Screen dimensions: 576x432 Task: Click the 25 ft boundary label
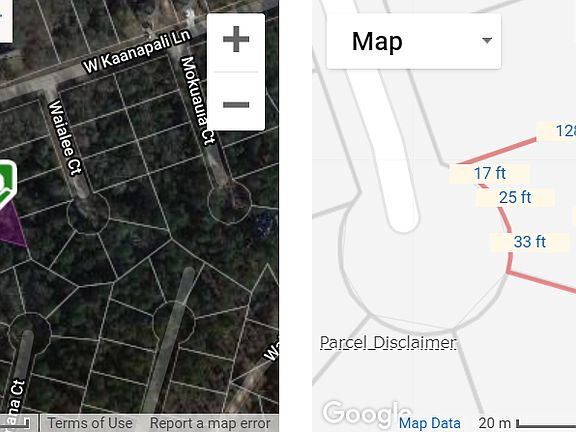[x=515, y=198]
